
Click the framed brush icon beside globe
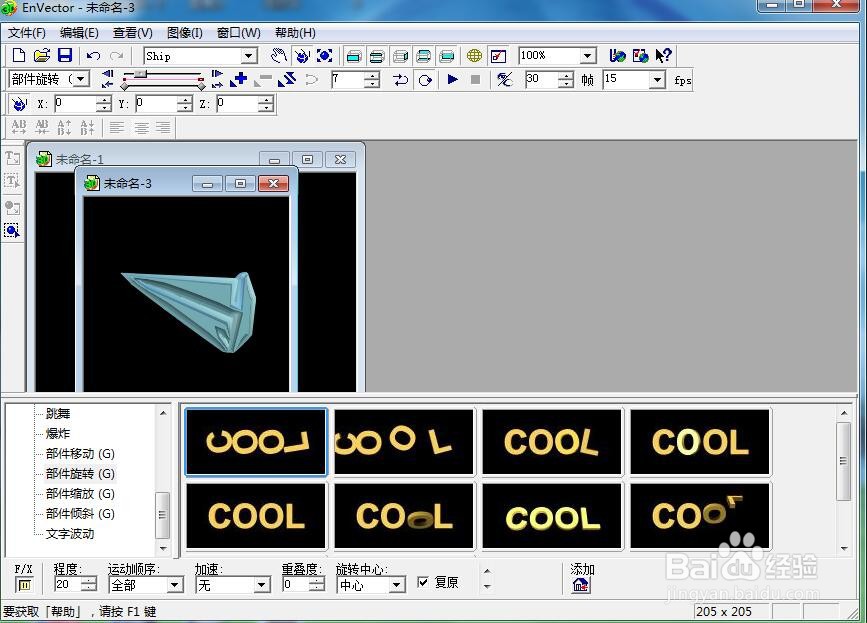tap(498, 56)
